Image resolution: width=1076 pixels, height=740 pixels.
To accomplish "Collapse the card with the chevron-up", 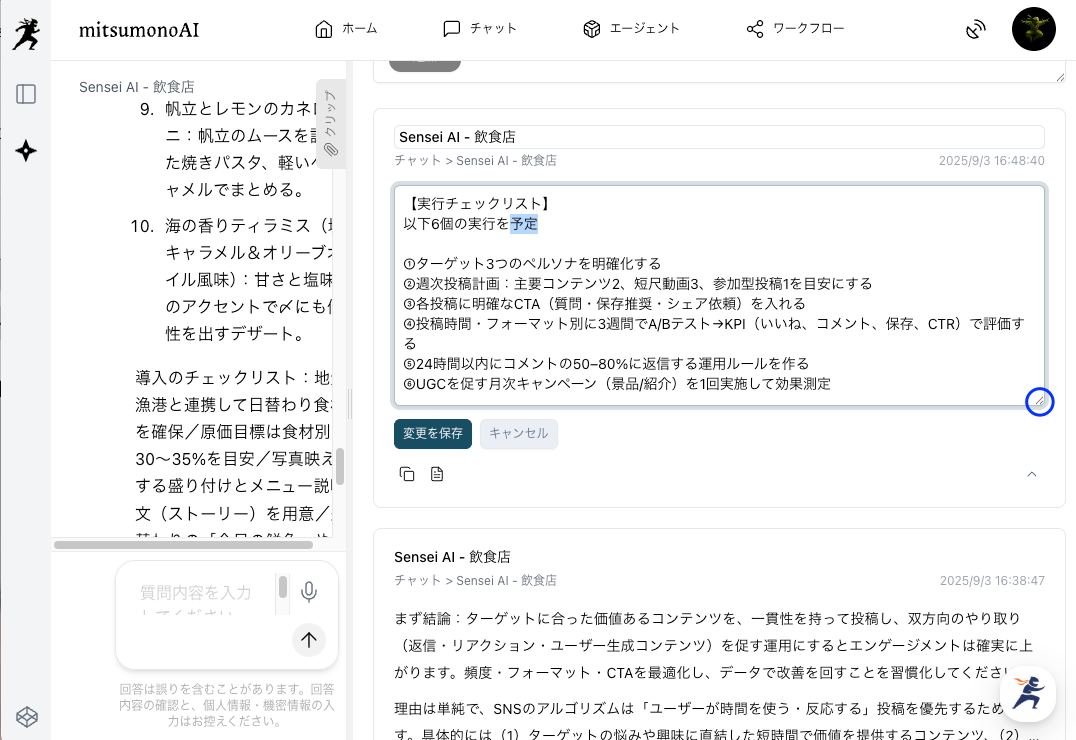I will tap(1031, 474).
